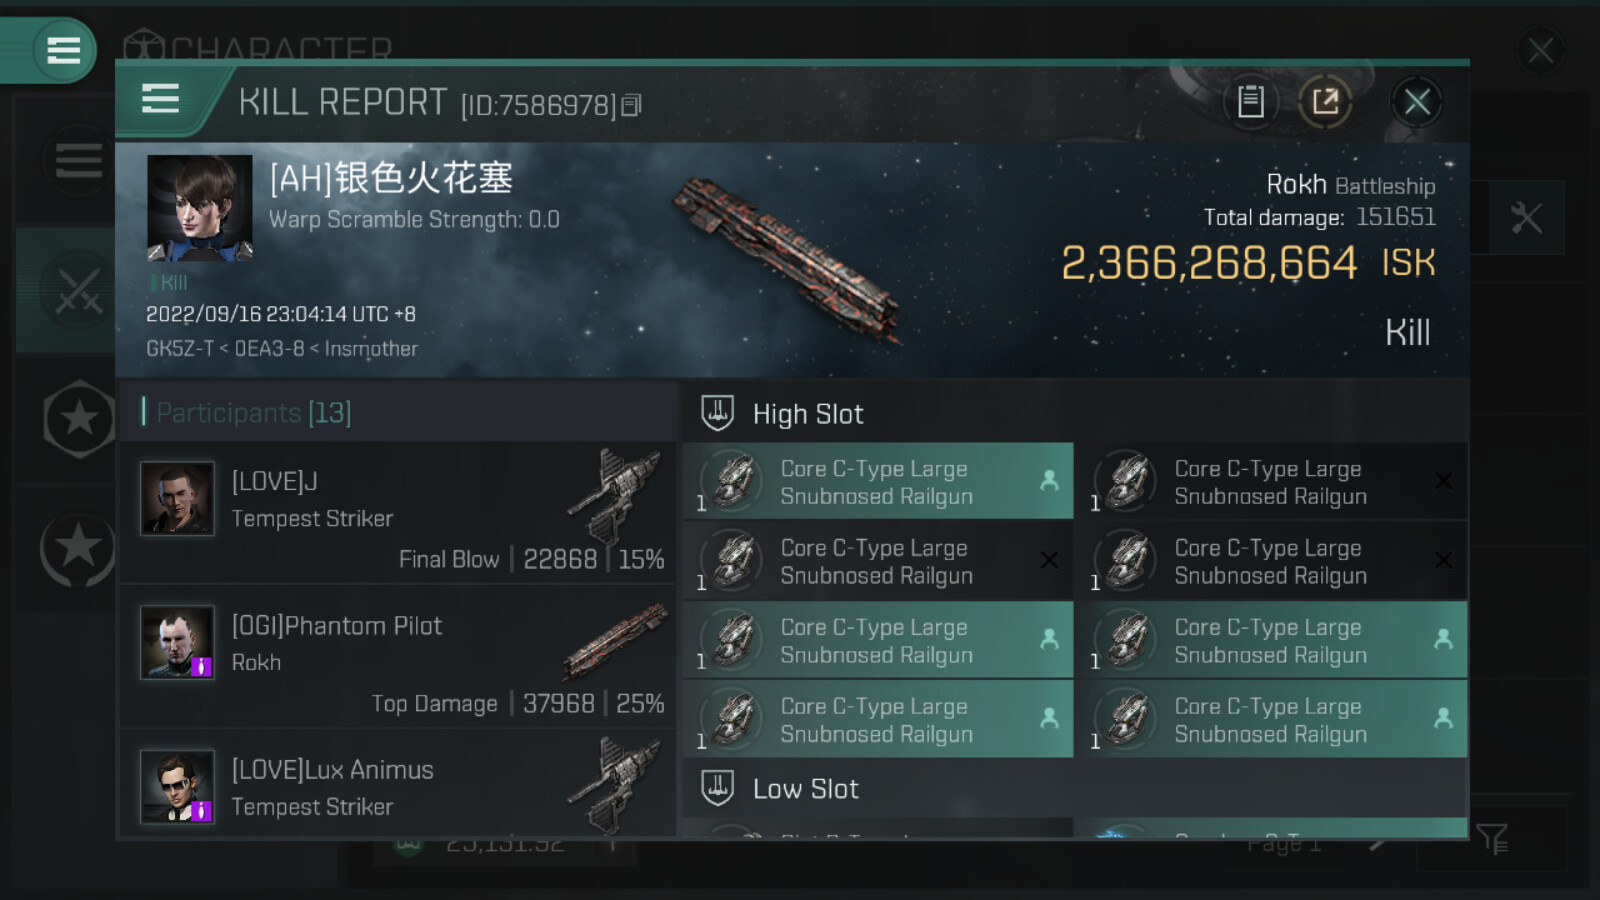This screenshot has height=900, width=1600.
Task: Close the kill report window
Action: [1416, 101]
